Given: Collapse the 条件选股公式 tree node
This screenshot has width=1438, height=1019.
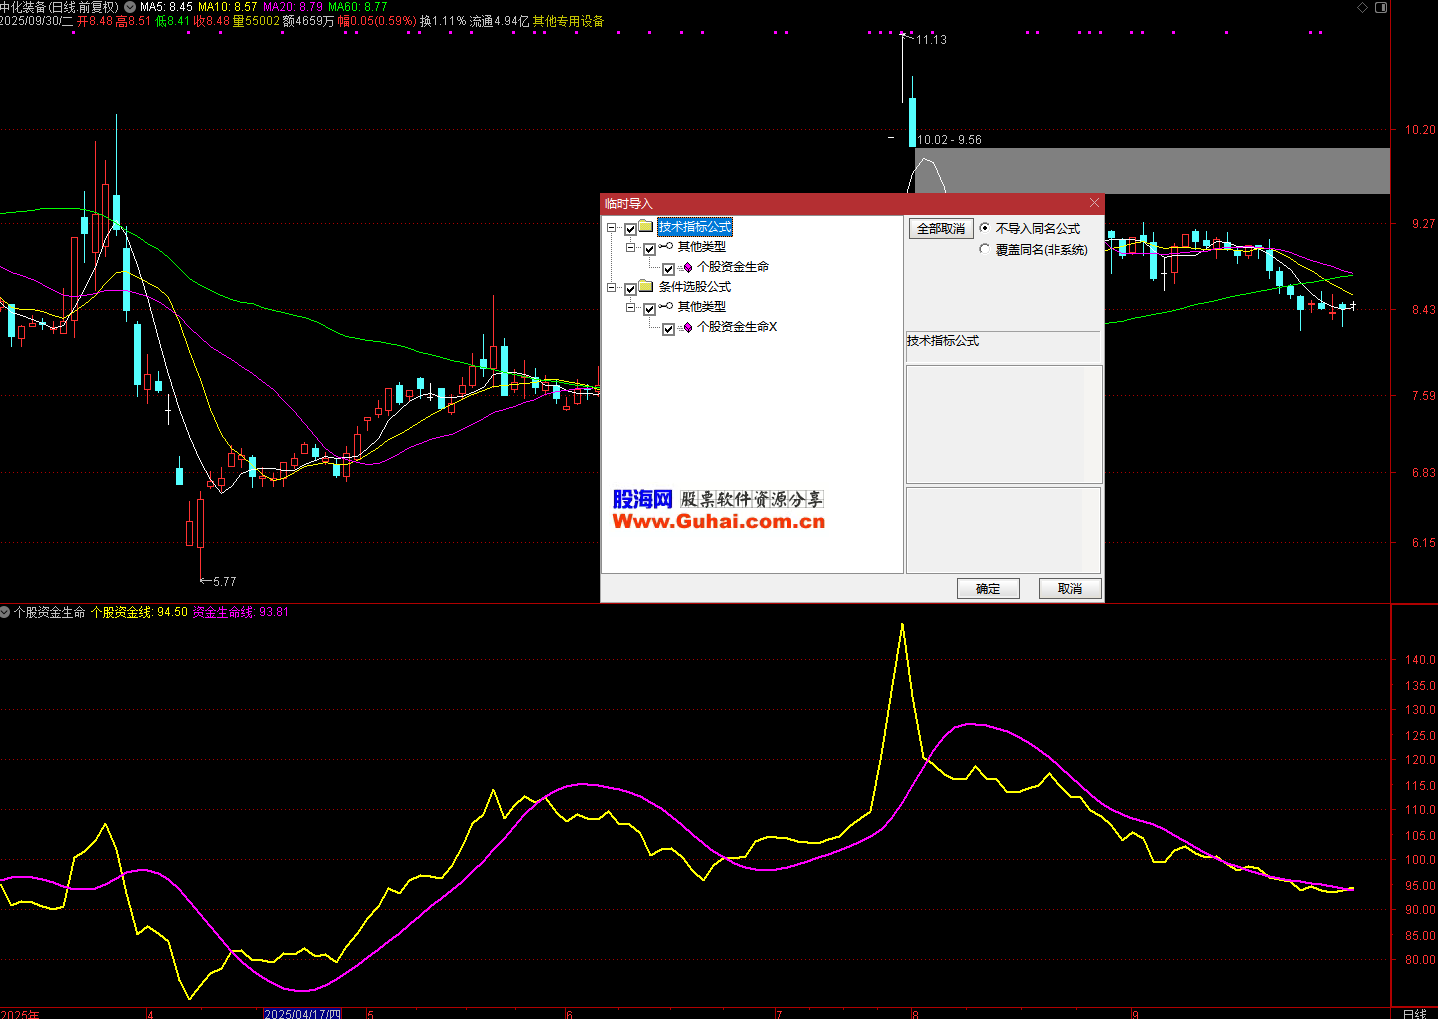Looking at the screenshot, I should tap(611, 287).
